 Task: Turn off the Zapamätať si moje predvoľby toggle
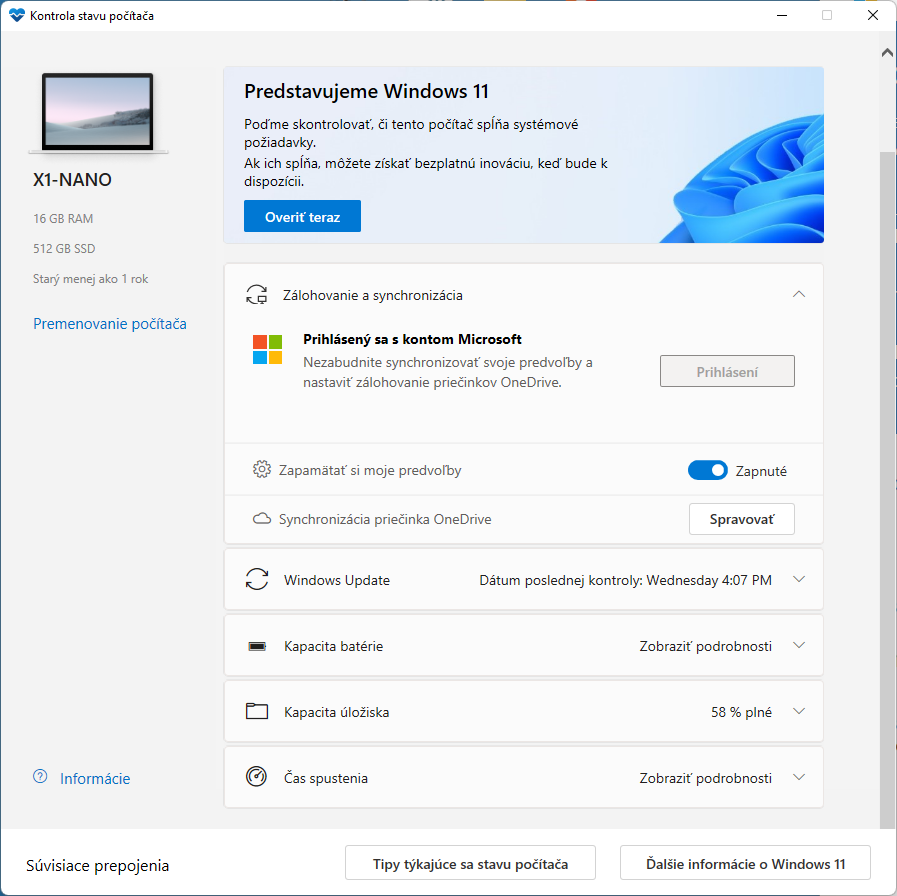click(x=707, y=470)
